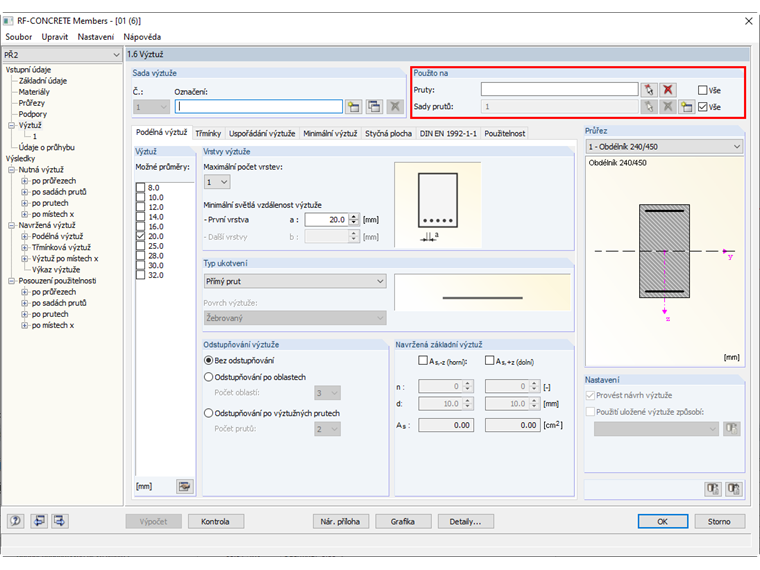Go to the next table icon
760x570 pixels.
[60, 521]
